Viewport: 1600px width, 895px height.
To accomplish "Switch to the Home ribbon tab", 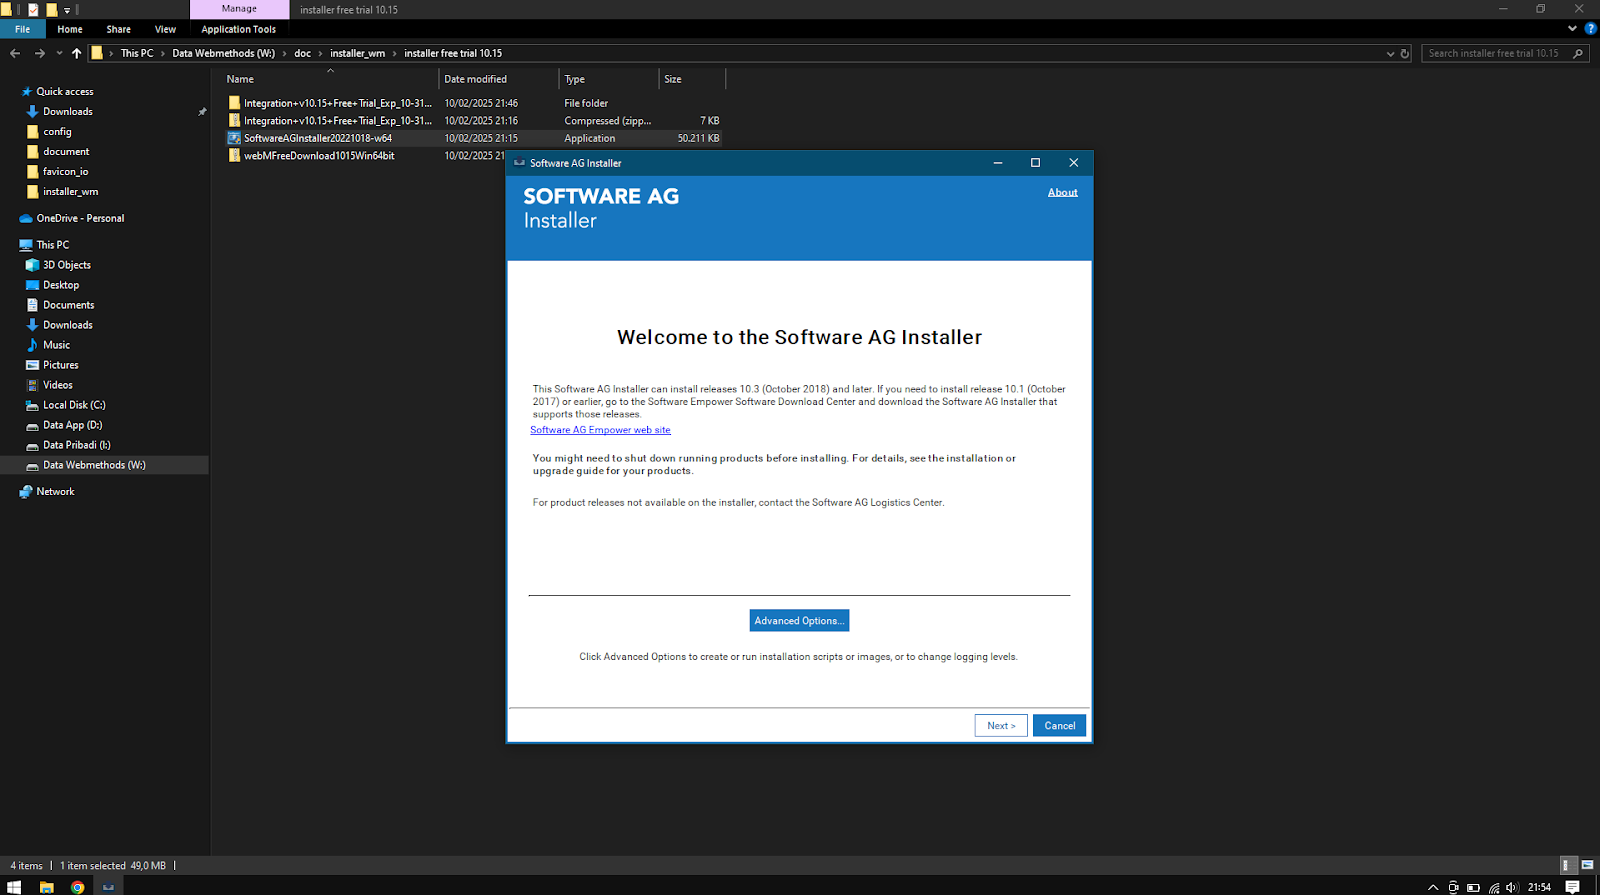I will 70,29.
